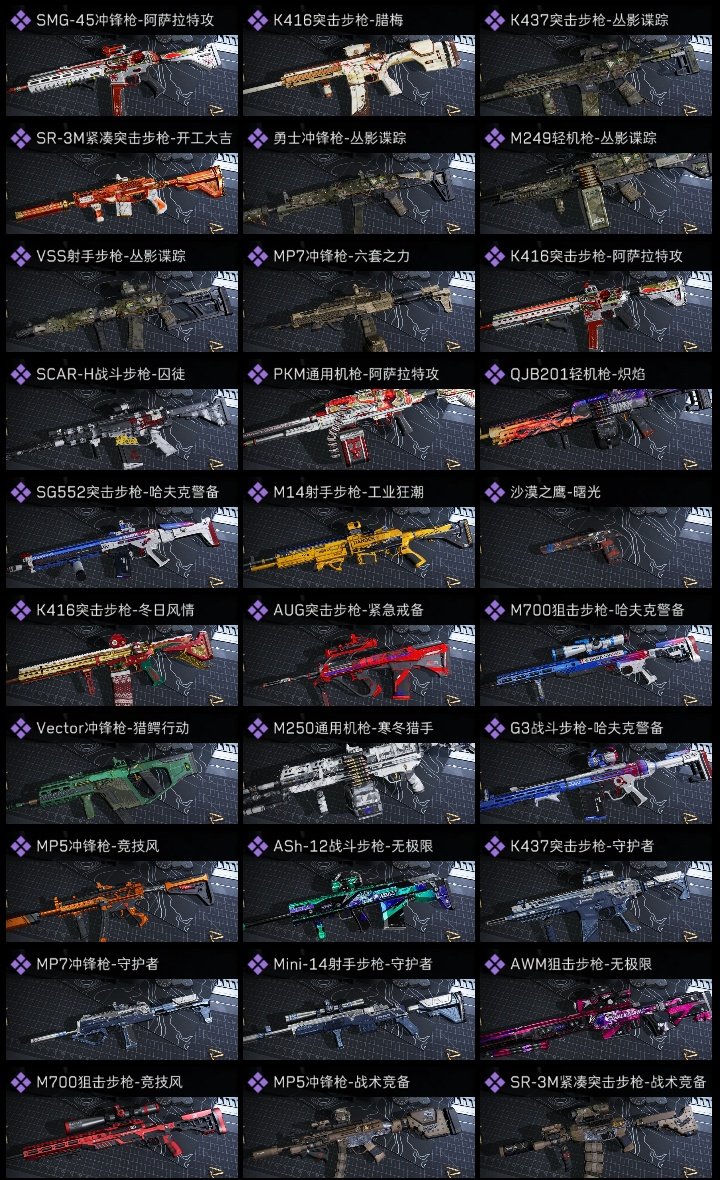
Task: Open the orange MP5 竞技风 submachine gun image
Action: [122, 902]
